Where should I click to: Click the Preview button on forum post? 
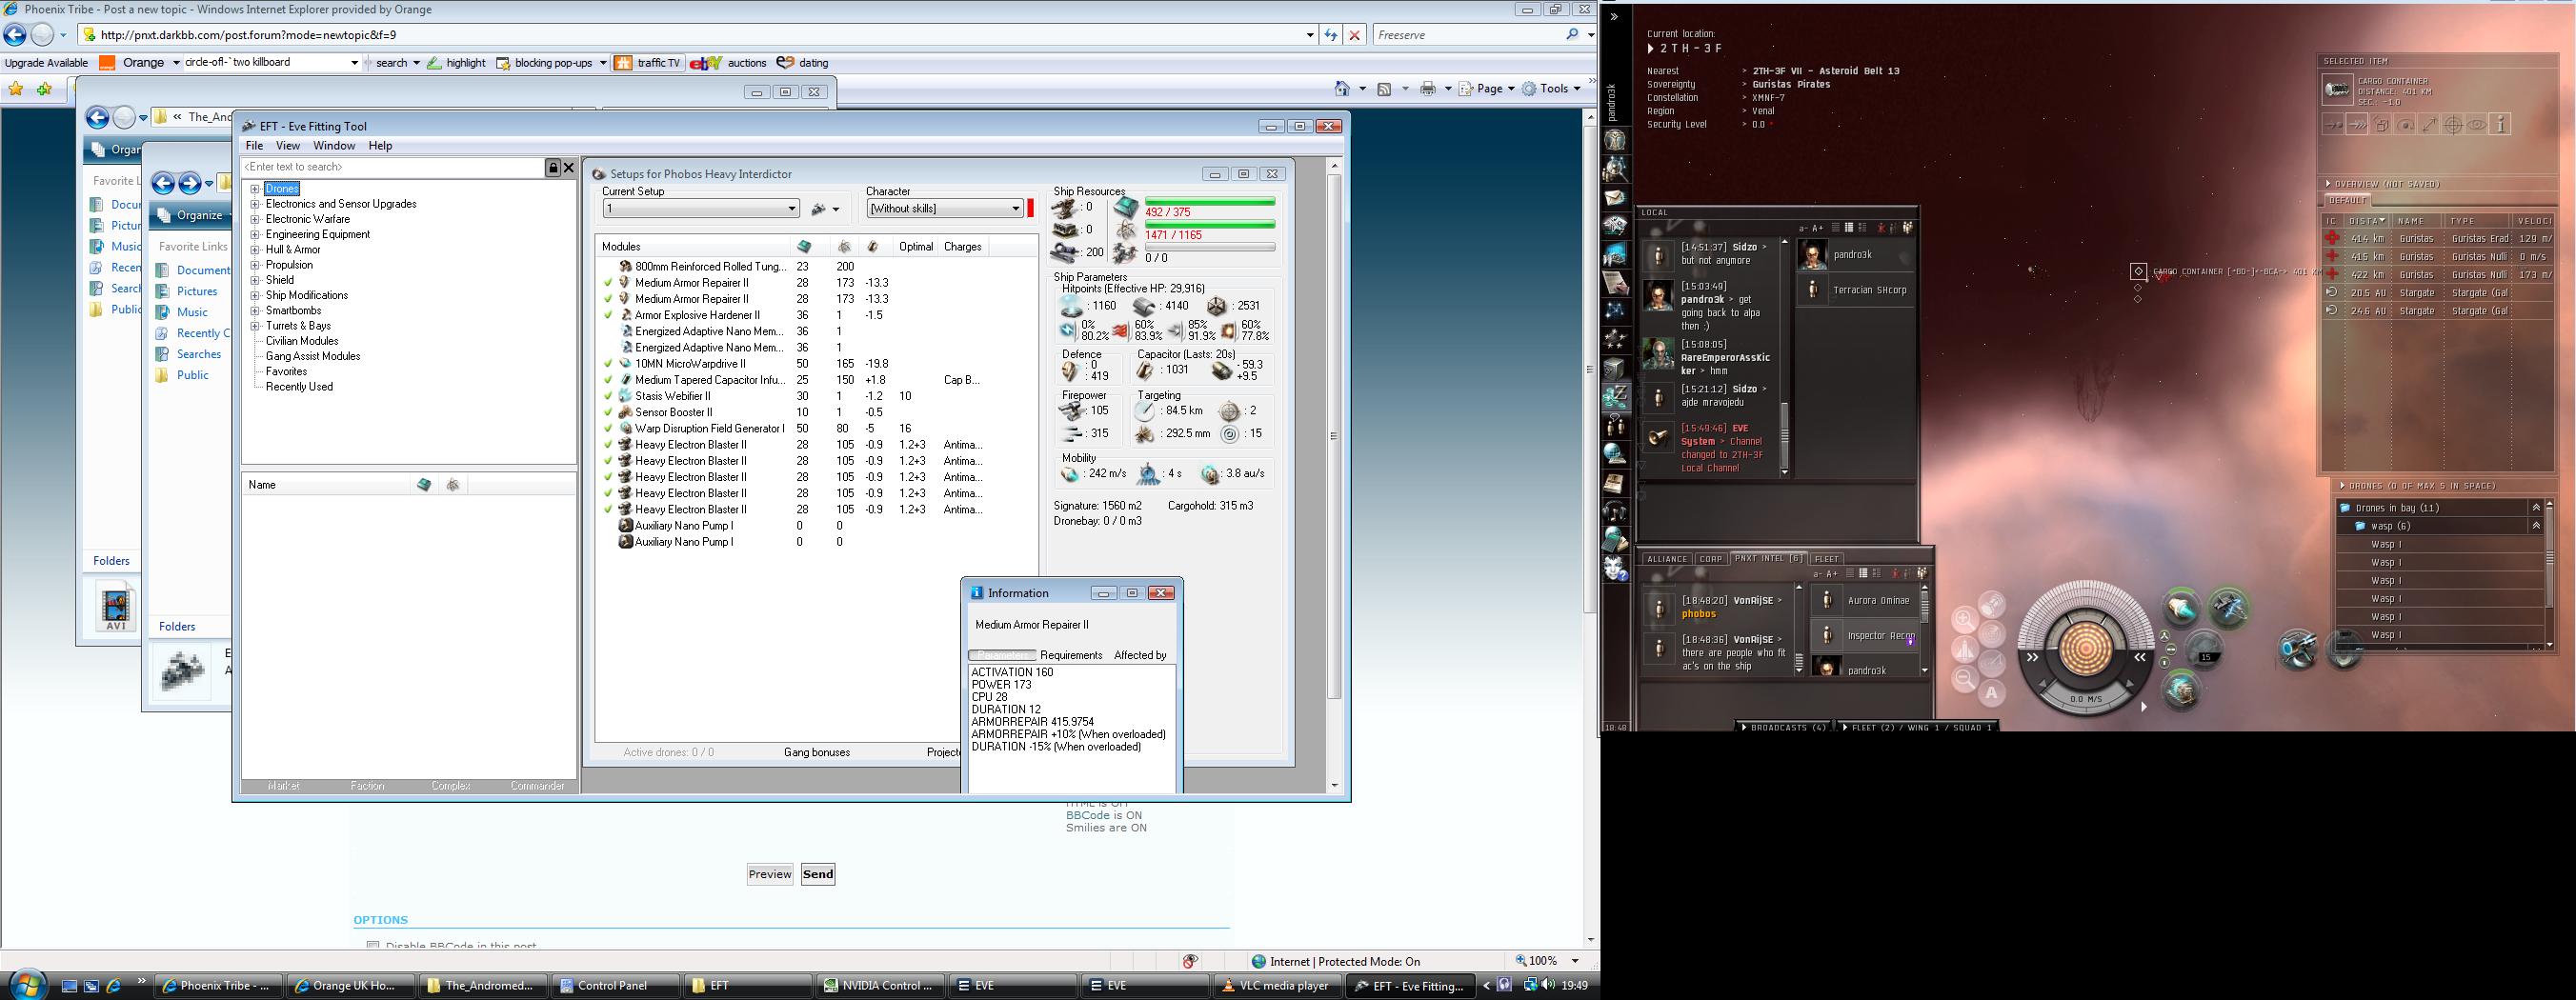tap(770, 874)
